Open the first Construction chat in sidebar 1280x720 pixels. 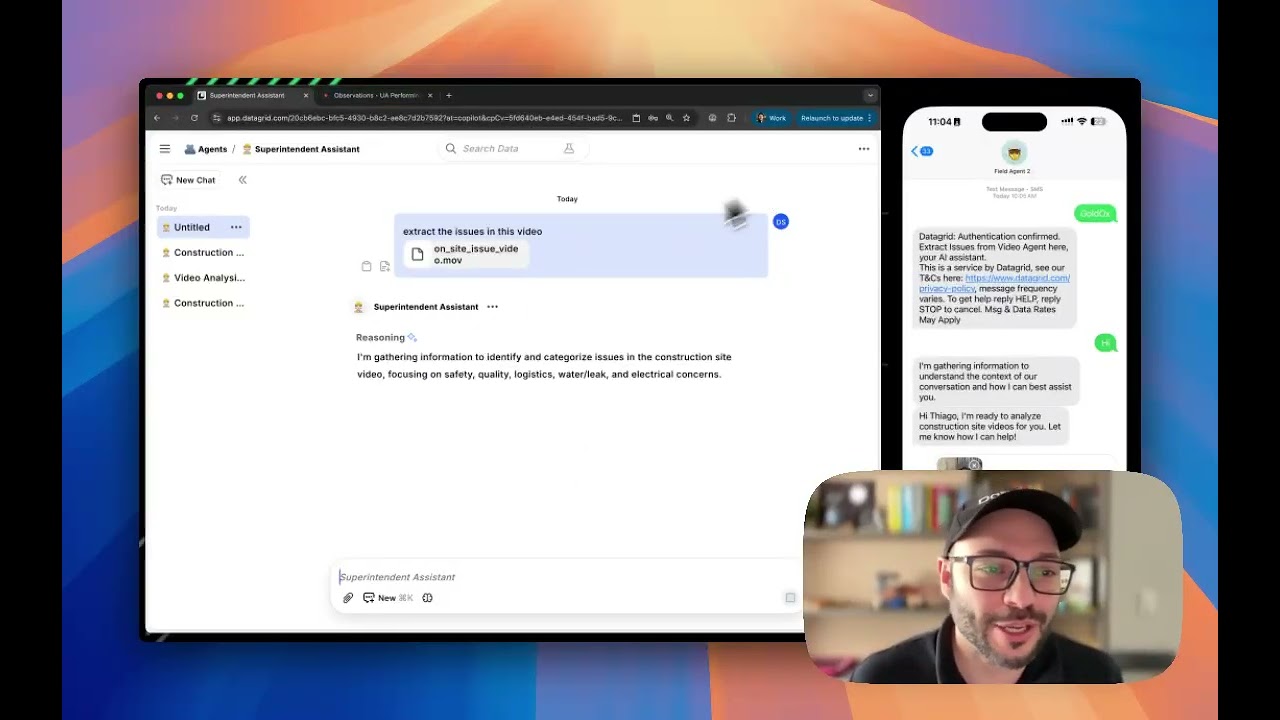[x=203, y=252]
